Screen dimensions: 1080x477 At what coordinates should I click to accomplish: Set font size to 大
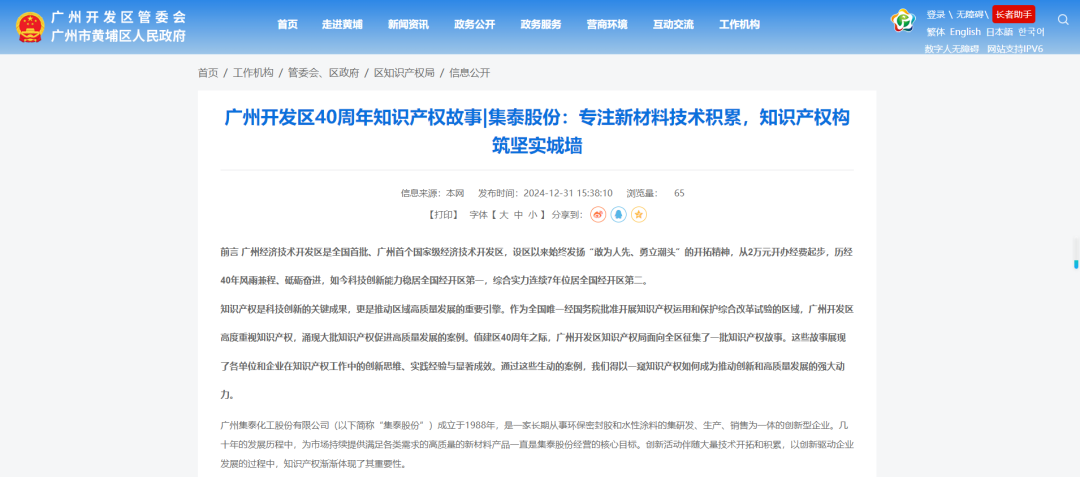click(x=503, y=215)
